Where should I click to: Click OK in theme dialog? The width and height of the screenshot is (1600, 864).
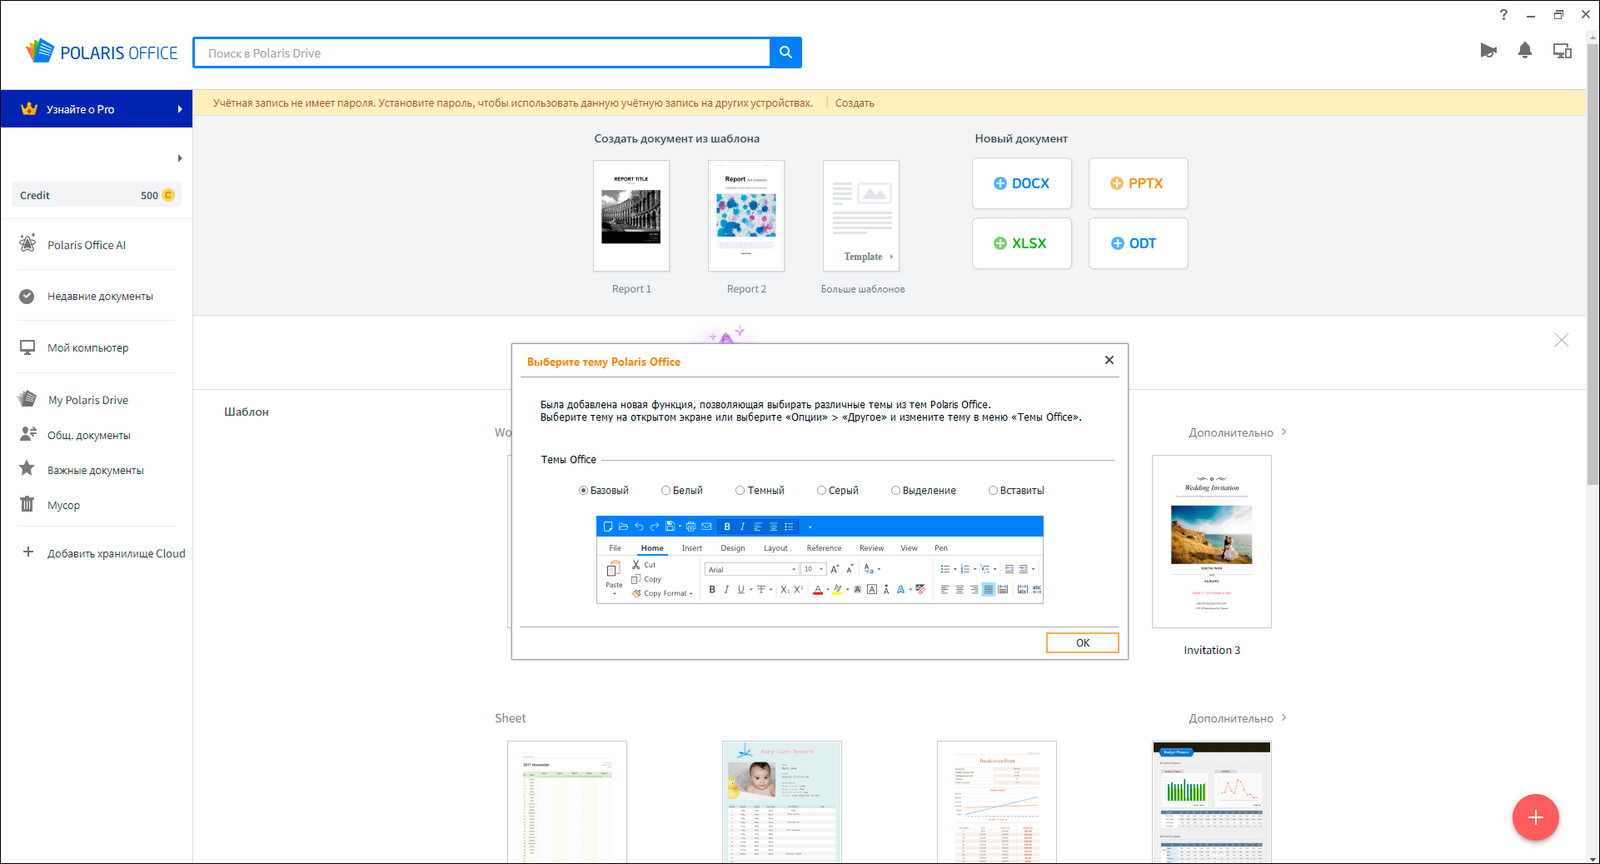click(1082, 643)
